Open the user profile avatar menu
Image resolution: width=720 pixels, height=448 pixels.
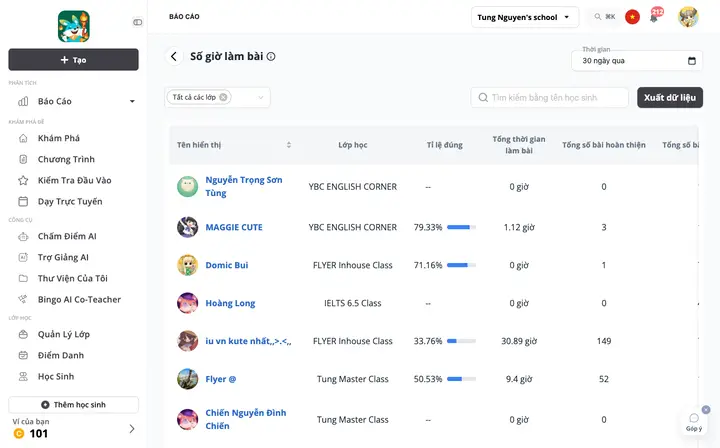688,17
